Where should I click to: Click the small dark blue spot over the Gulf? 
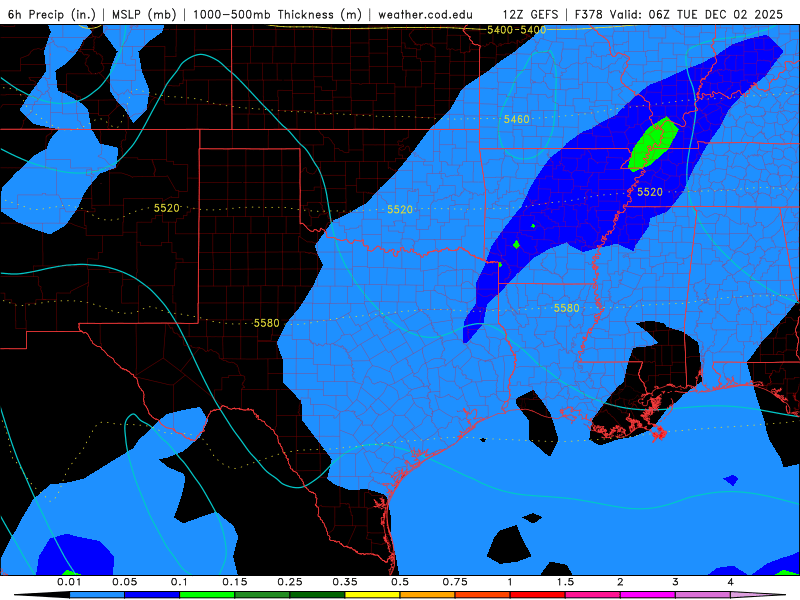coord(731,480)
